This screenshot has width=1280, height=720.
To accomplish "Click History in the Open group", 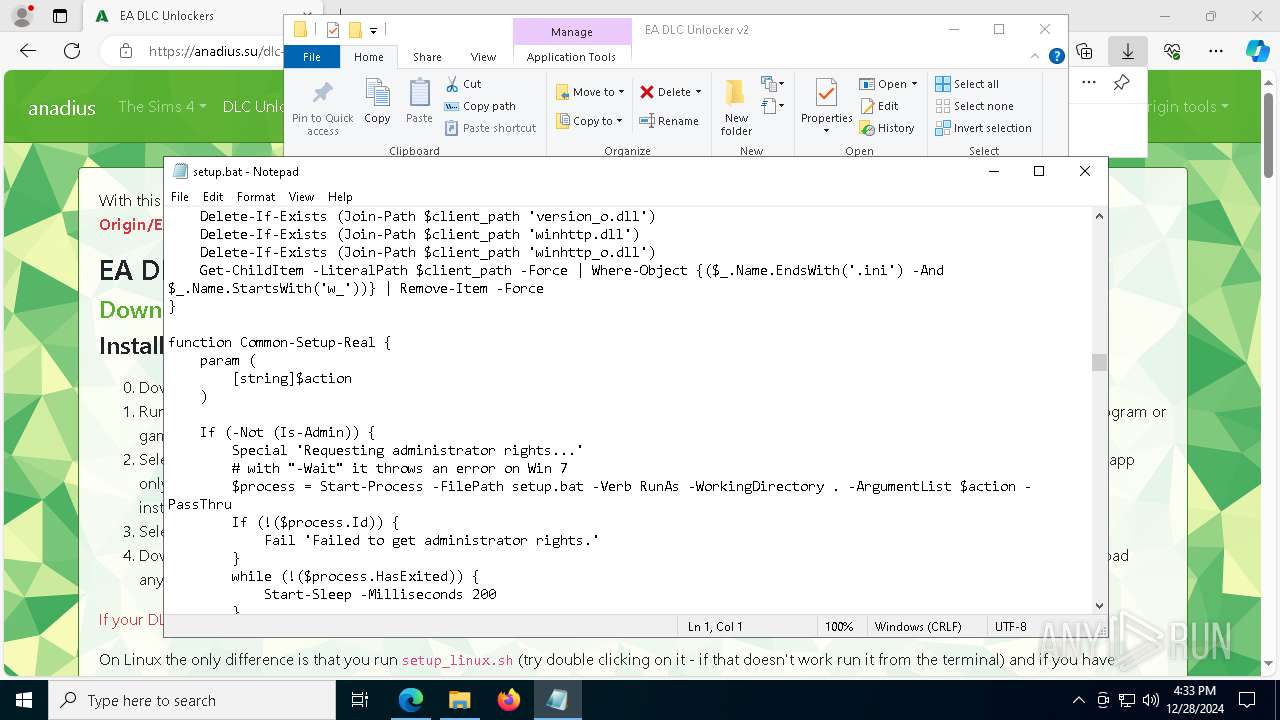I will (887, 128).
